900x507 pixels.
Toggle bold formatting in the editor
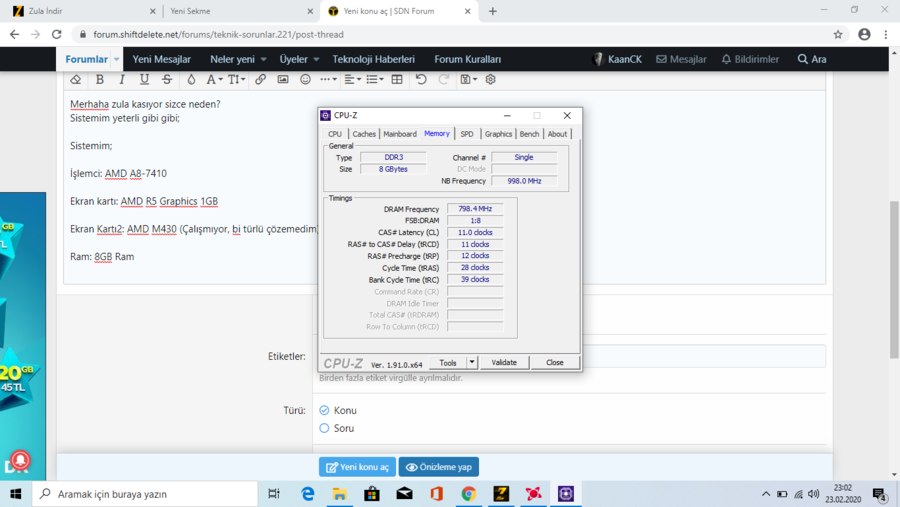coord(100,80)
